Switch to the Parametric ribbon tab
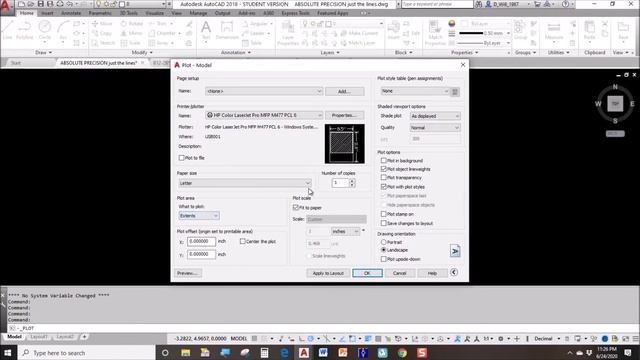Image resolution: width=640 pixels, height=360 pixels. click(100, 13)
